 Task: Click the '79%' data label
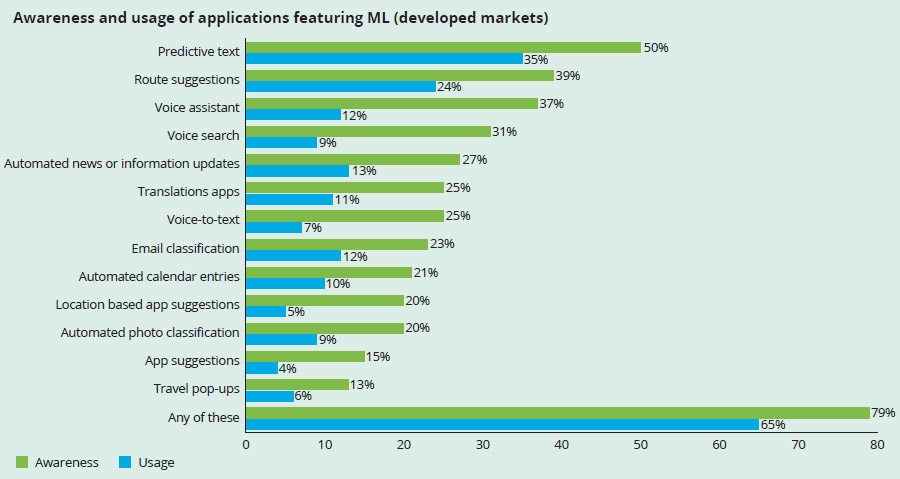click(x=883, y=412)
